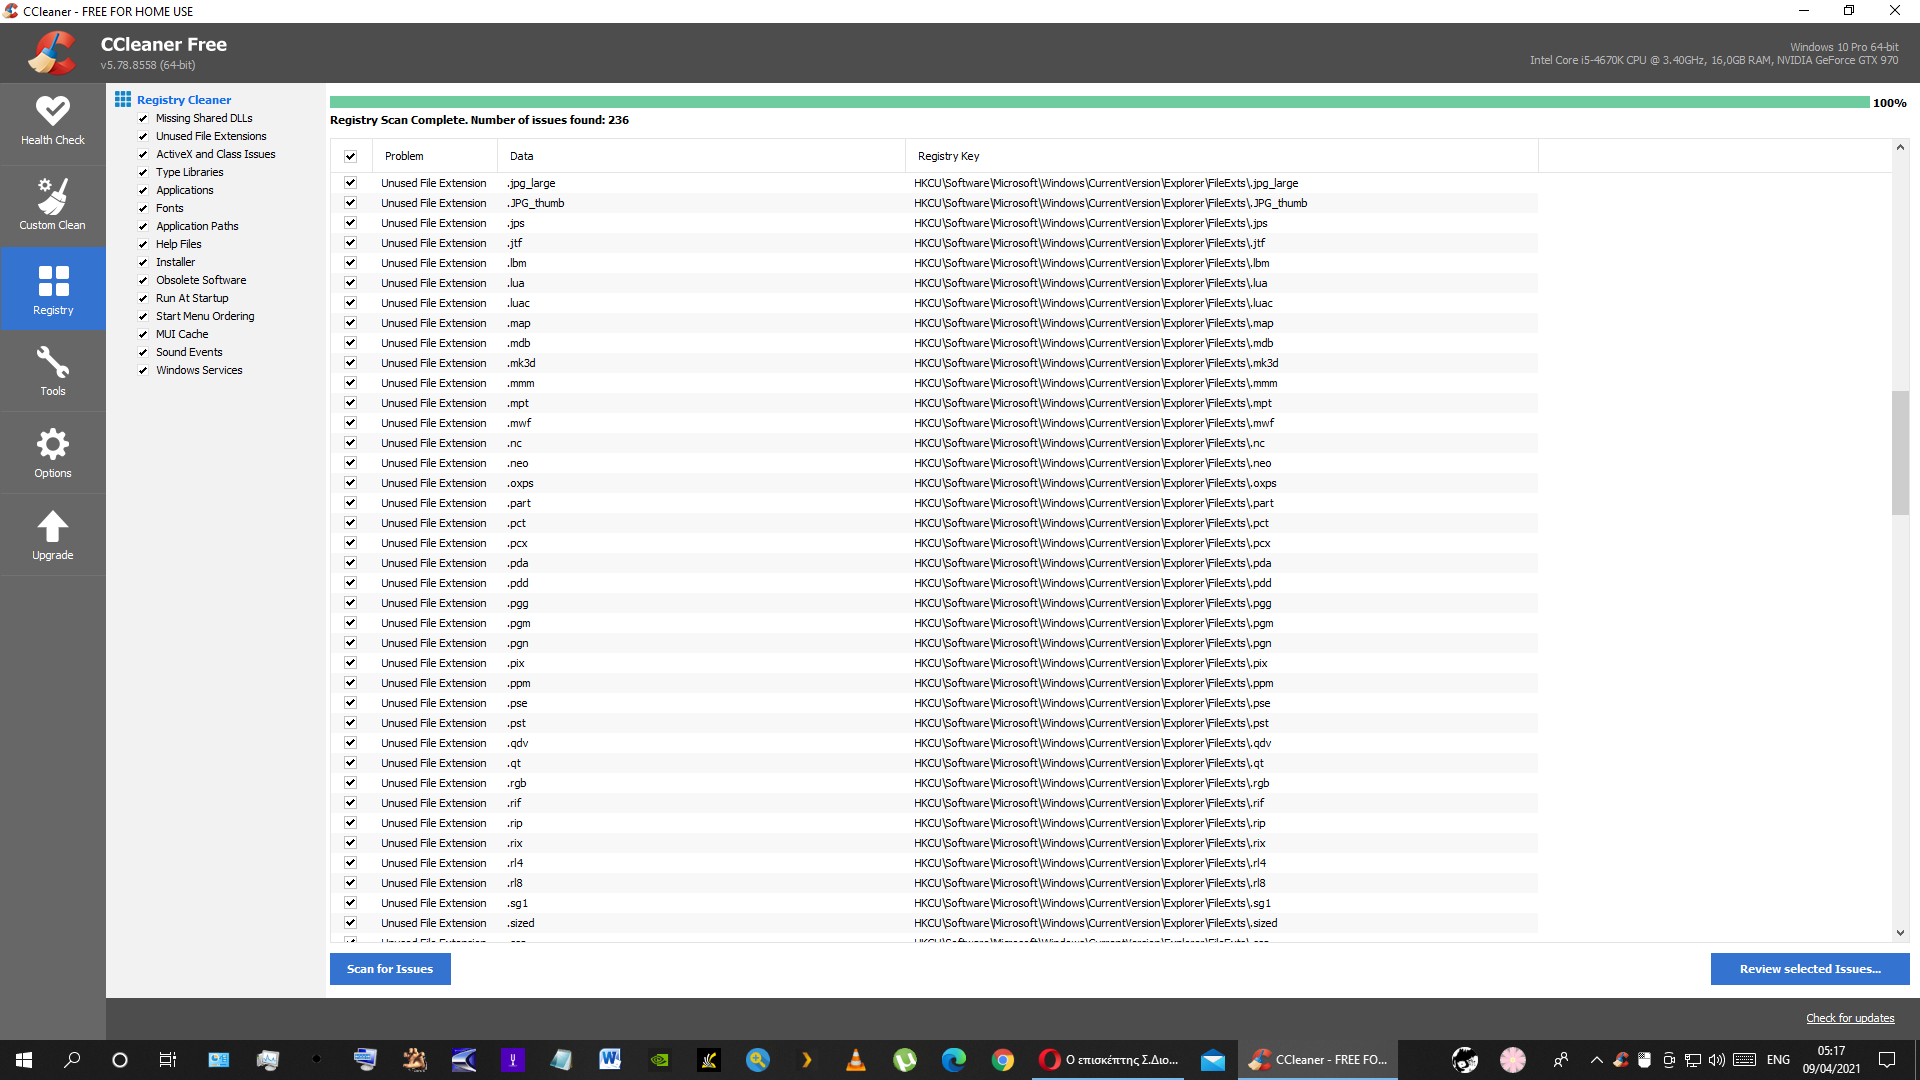This screenshot has width=1920, height=1080.
Task: Select the Registry section icon
Action: click(x=53, y=288)
